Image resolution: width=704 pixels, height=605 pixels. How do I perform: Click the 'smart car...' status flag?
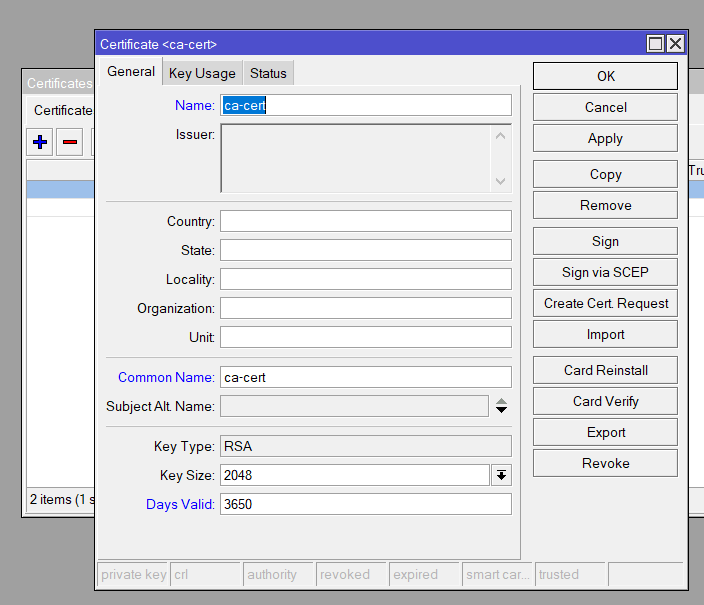(497, 574)
